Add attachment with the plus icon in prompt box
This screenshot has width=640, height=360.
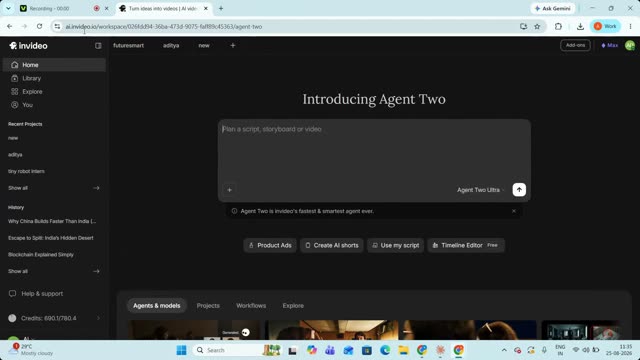[x=229, y=190]
